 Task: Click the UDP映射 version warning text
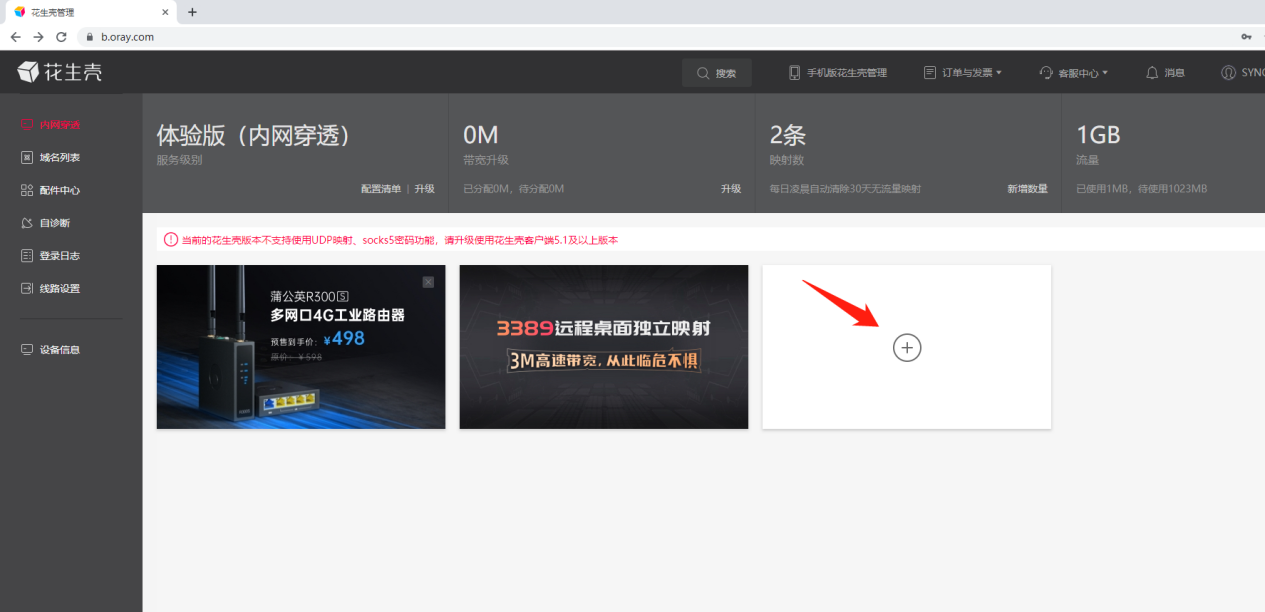400,240
